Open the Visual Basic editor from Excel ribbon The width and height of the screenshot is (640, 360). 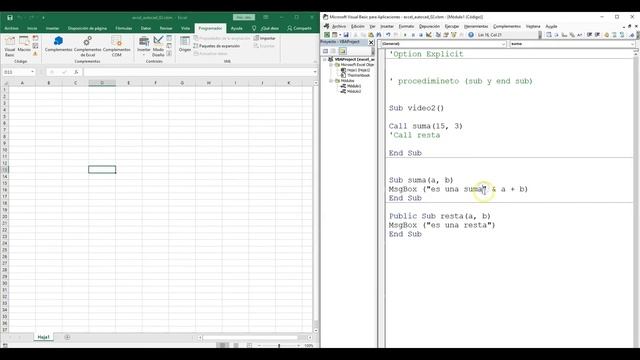tap(9, 45)
